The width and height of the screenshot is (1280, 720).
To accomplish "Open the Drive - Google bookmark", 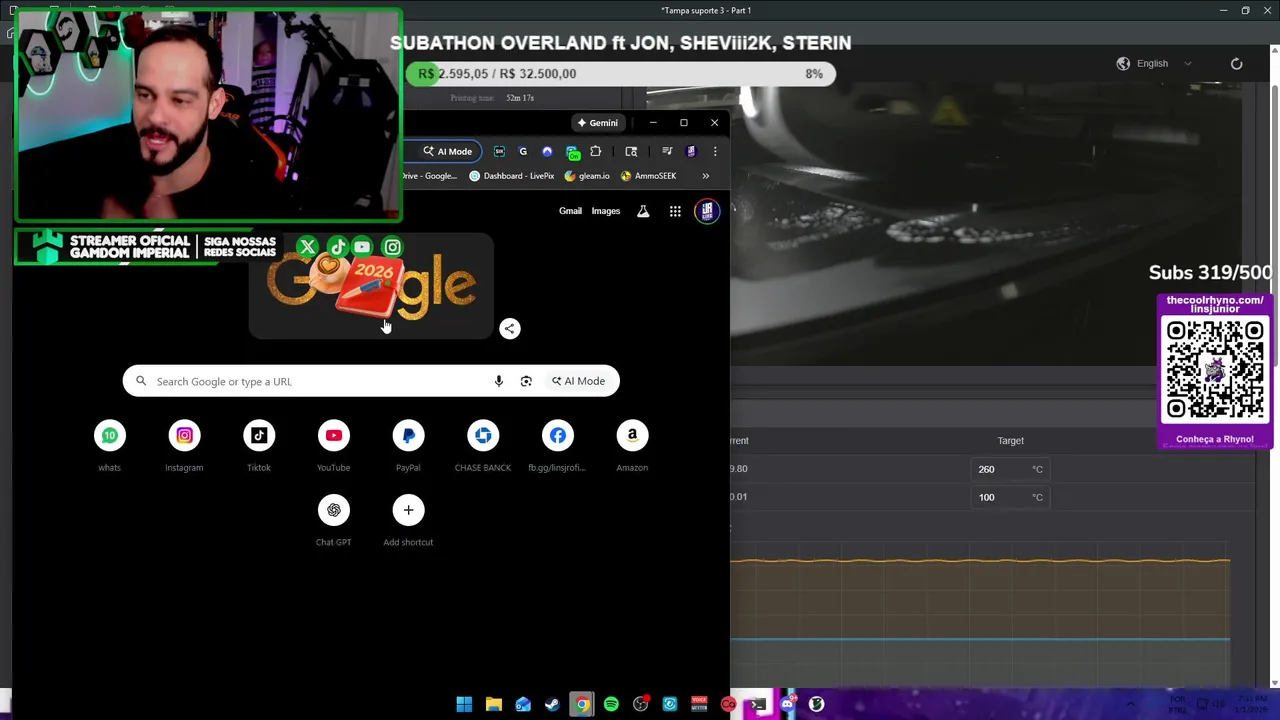I will click(x=429, y=176).
